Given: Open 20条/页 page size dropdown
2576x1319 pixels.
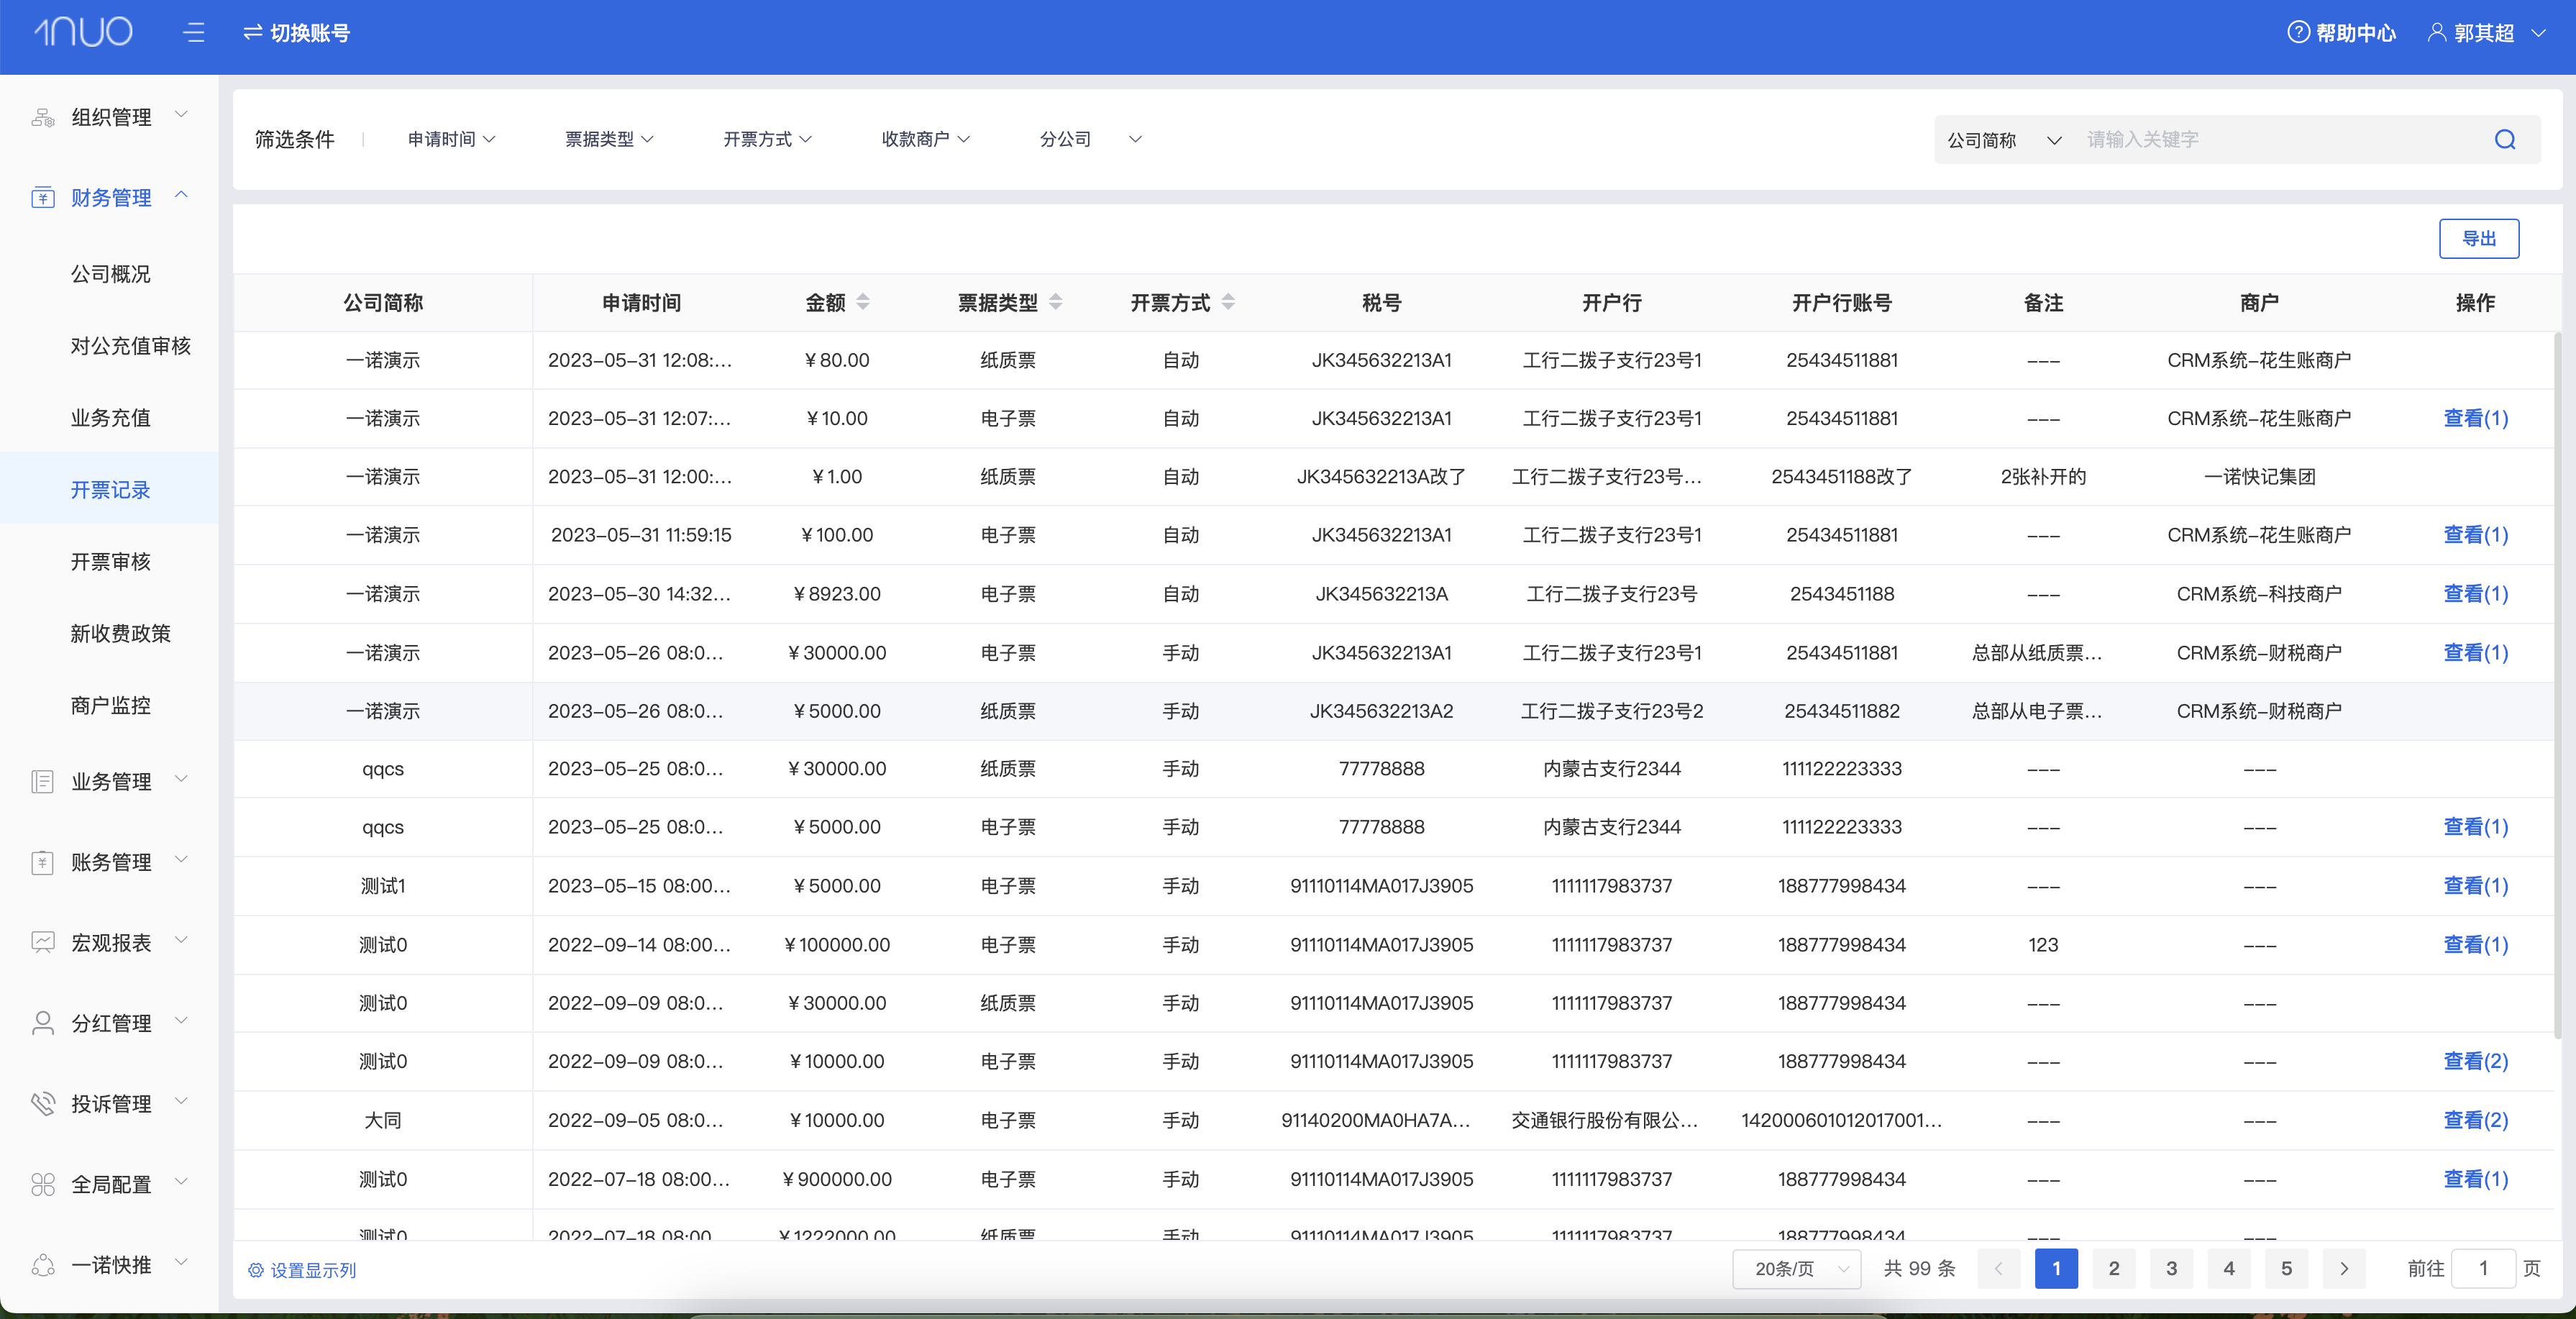Looking at the screenshot, I should [x=1796, y=1269].
